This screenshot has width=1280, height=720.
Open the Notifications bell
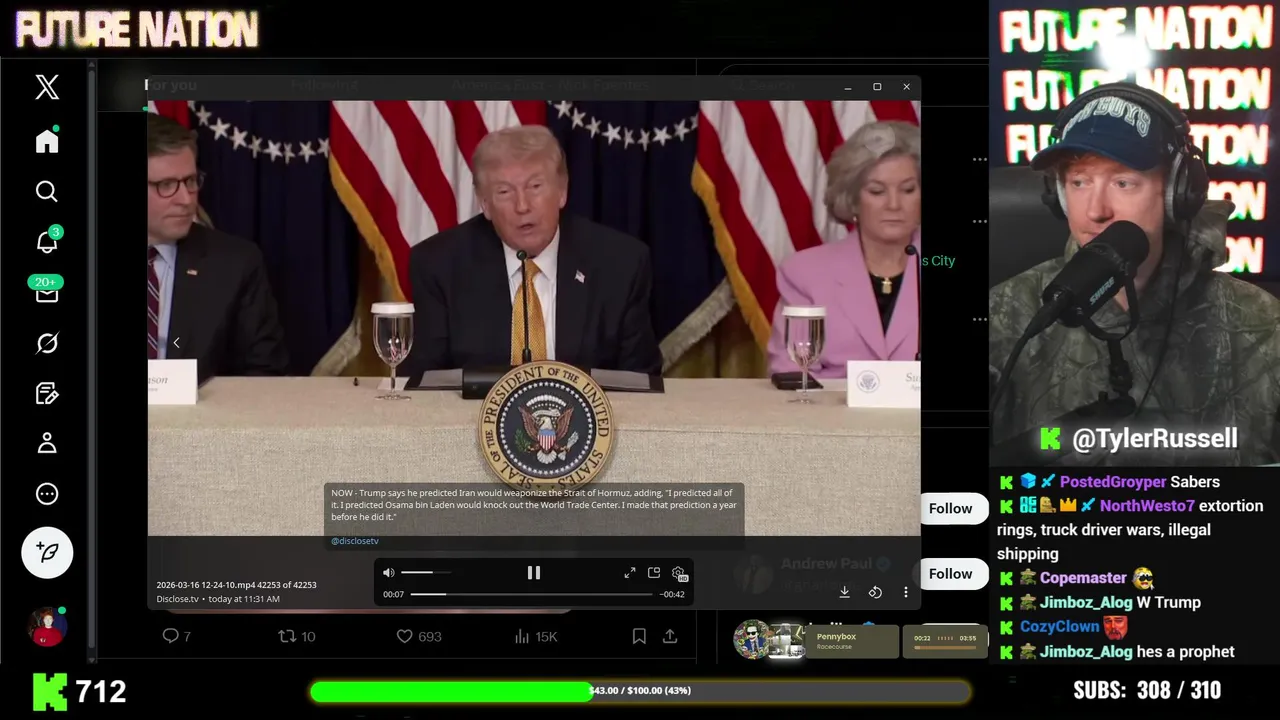click(47, 241)
